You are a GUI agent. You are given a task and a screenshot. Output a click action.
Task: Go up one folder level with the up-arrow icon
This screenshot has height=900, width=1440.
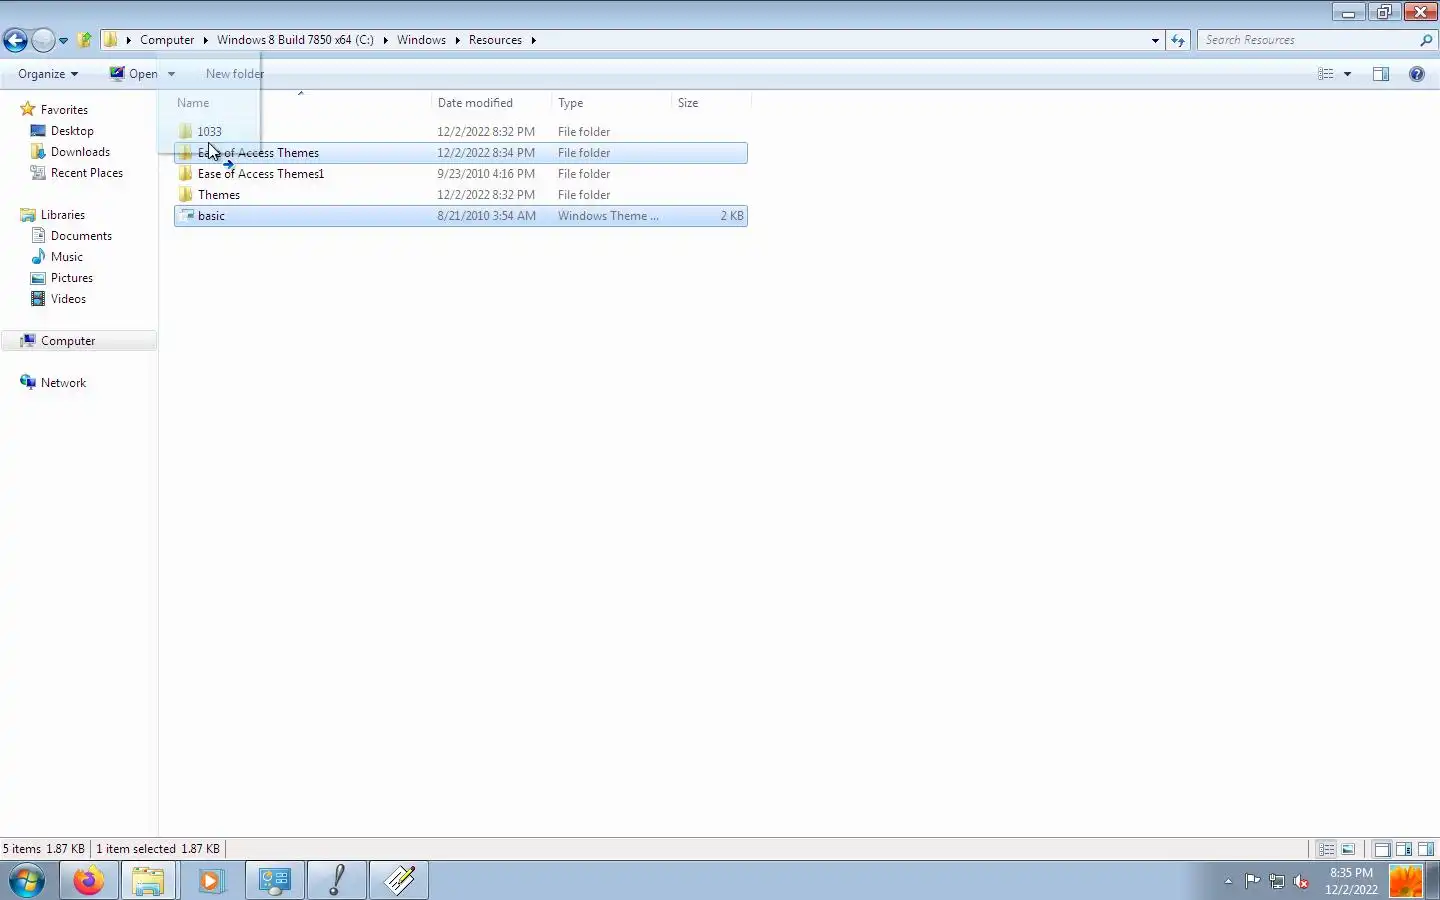85,40
